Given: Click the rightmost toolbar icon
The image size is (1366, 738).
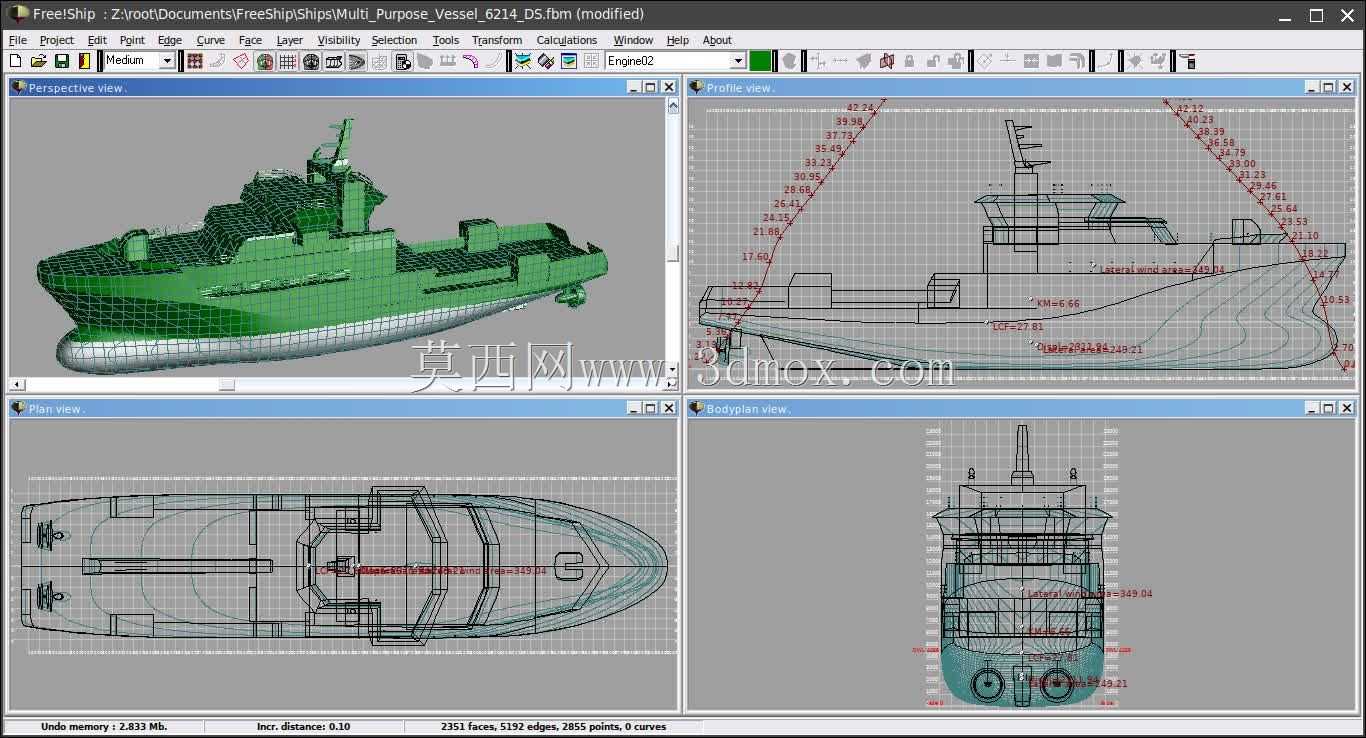Looking at the screenshot, I should 1188,61.
